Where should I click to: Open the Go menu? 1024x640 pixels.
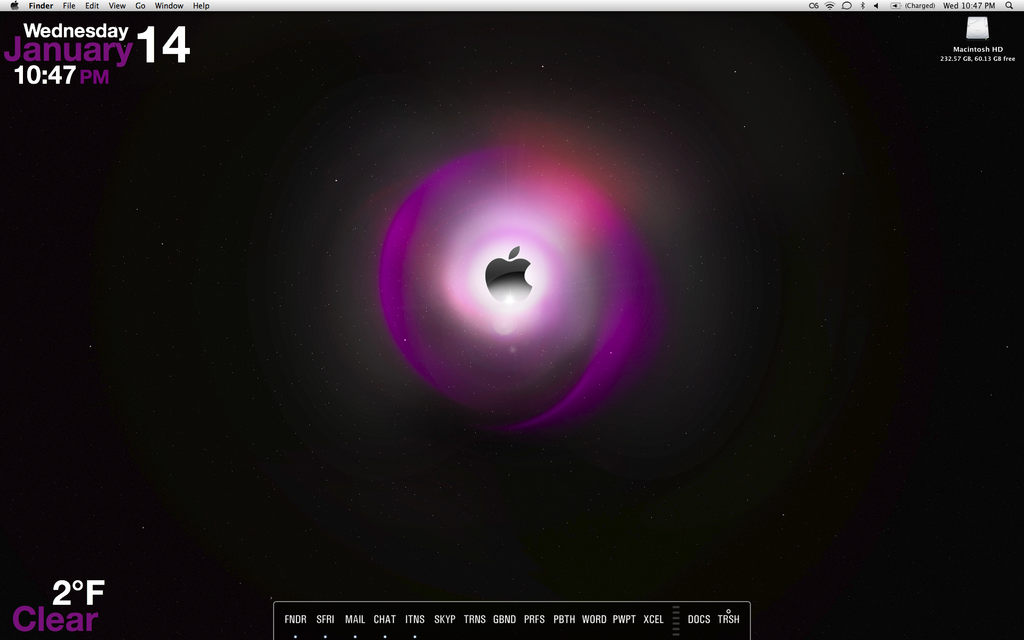pyautogui.click(x=140, y=5)
